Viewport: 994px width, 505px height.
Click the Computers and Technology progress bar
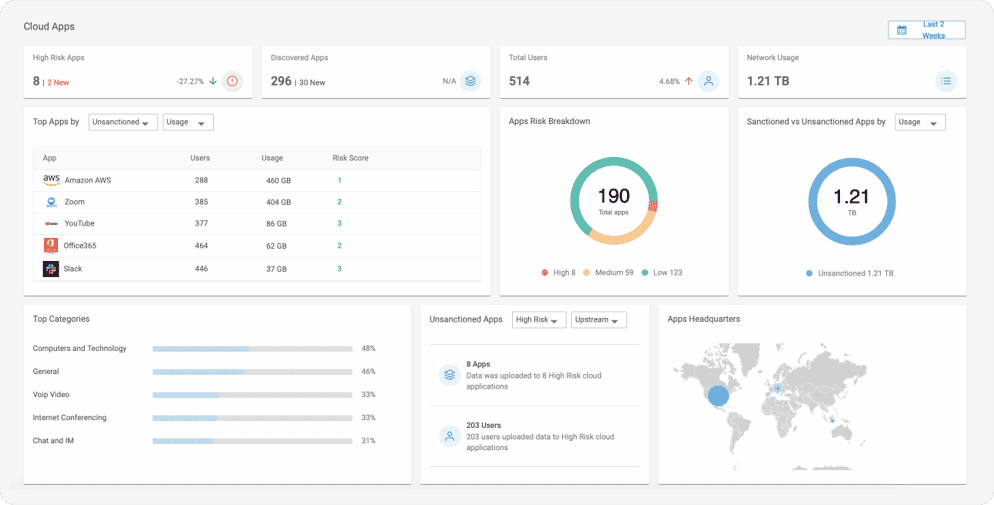[x=252, y=348]
